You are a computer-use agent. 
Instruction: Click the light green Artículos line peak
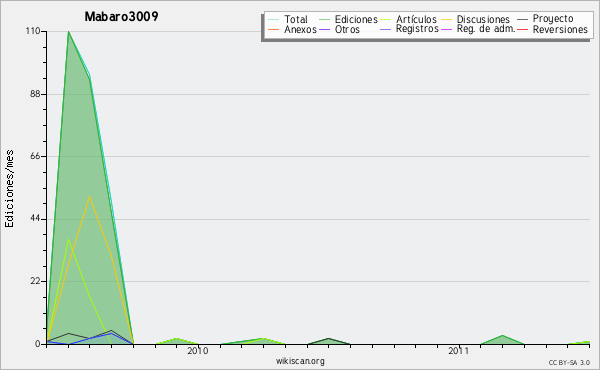coord(68,240)
